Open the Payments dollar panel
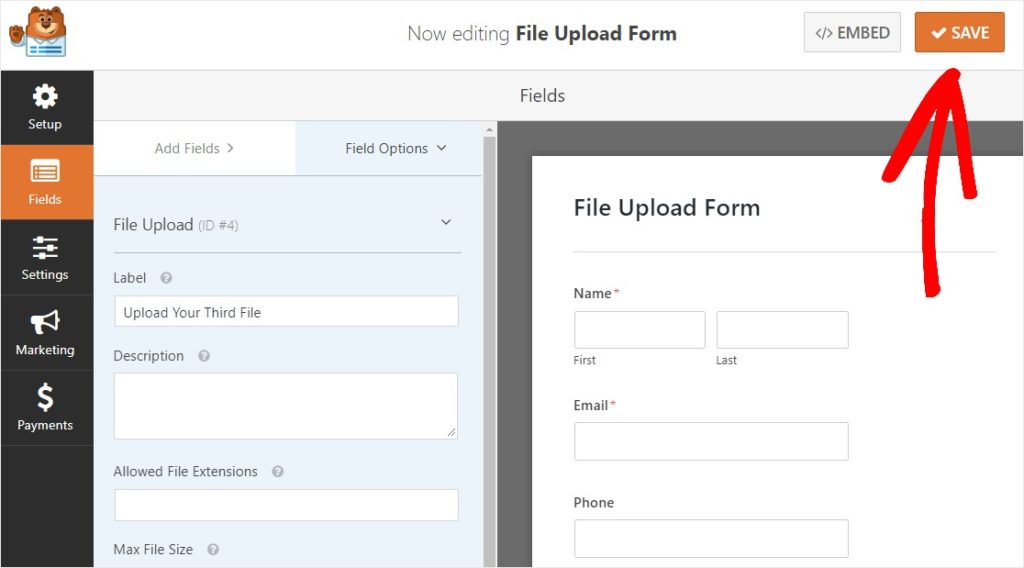 [46, 407]
